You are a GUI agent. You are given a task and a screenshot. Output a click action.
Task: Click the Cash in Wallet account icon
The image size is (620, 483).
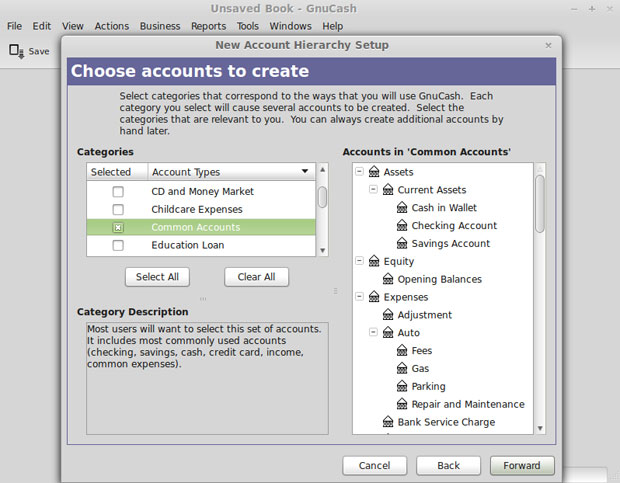coord(402,208)
